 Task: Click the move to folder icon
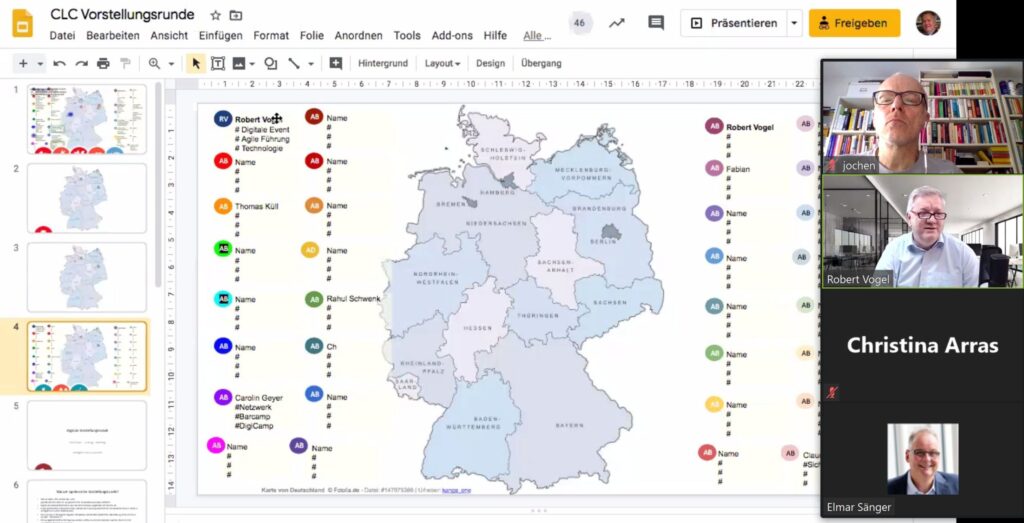pyautogui.click(x=236, y=15)
